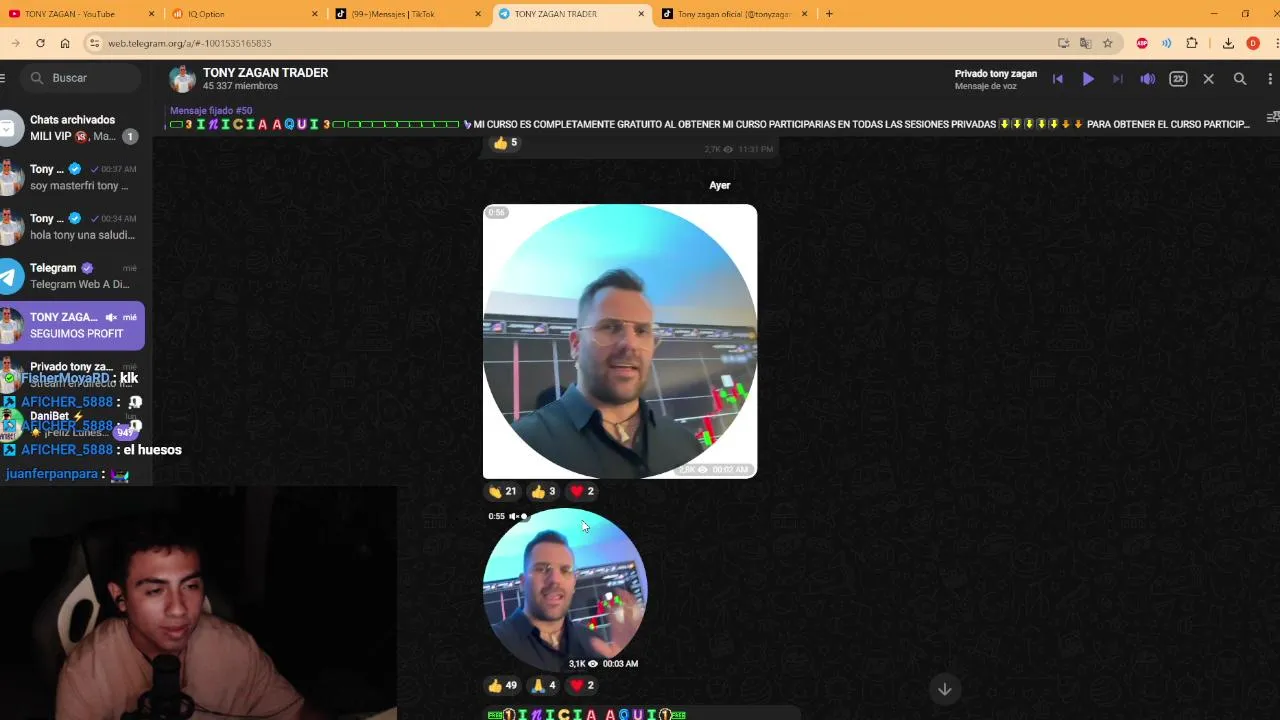This screenshot has width=1280, height=720.
Task: Select TONY ZAGA... SEGUIMOS PROFIT chat
Action: tap(72, 325)
